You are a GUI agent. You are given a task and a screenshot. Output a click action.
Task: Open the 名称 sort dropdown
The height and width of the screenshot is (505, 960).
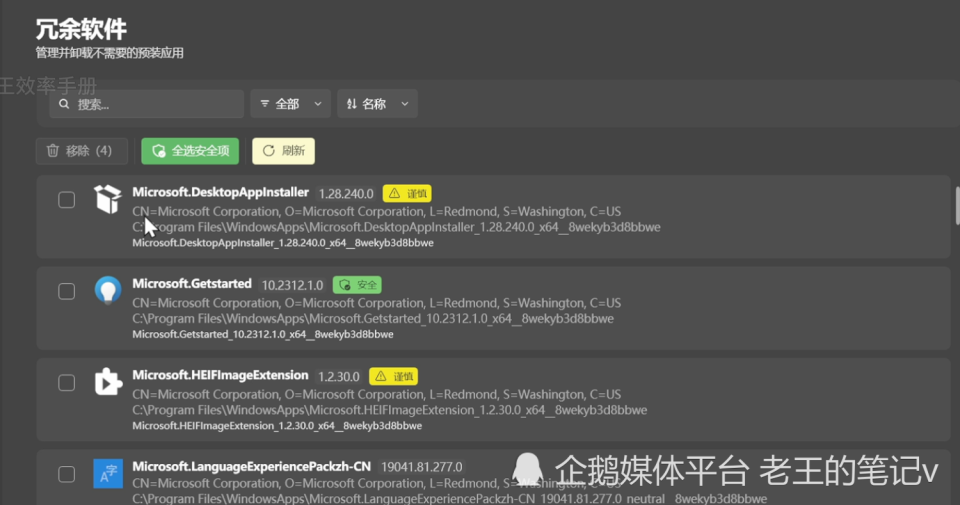(377, 104)
